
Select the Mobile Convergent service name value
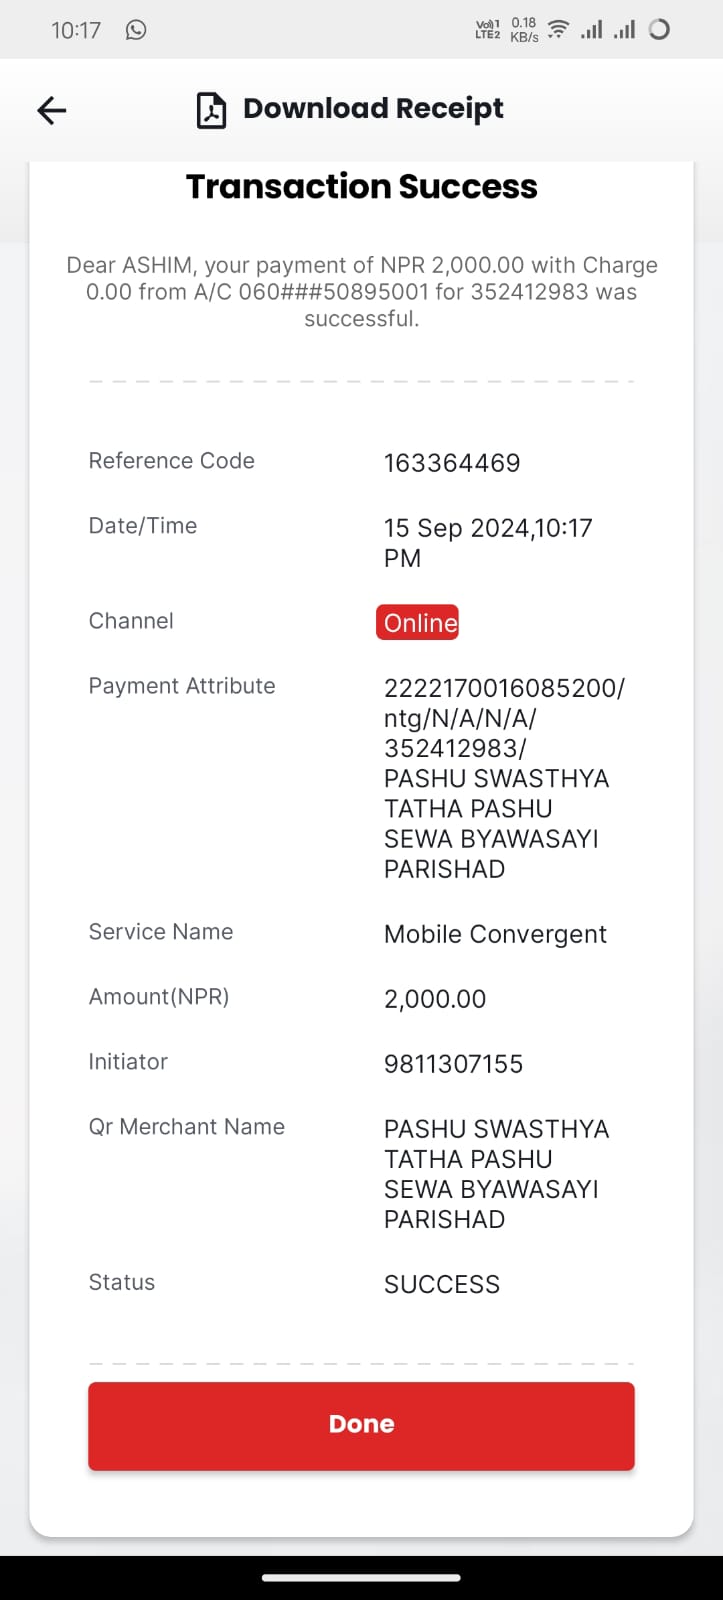tap(495, 934)
